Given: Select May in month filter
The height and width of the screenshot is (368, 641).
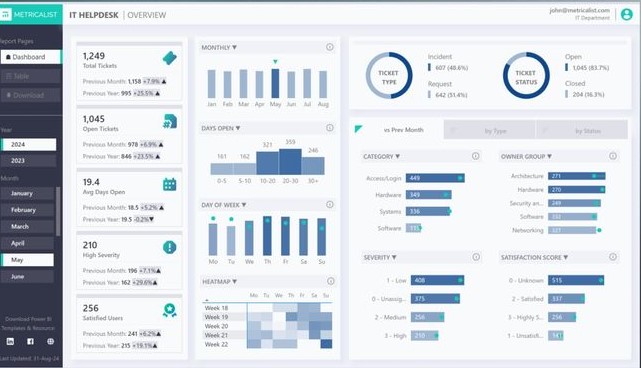Looking at the screenshot, I should tap(27, 260).
